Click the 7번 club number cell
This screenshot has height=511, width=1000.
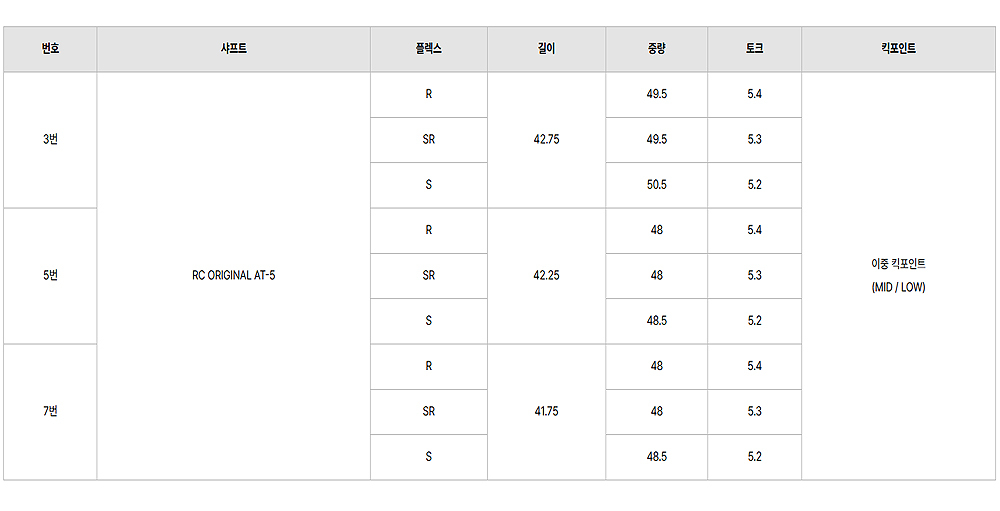50,412
